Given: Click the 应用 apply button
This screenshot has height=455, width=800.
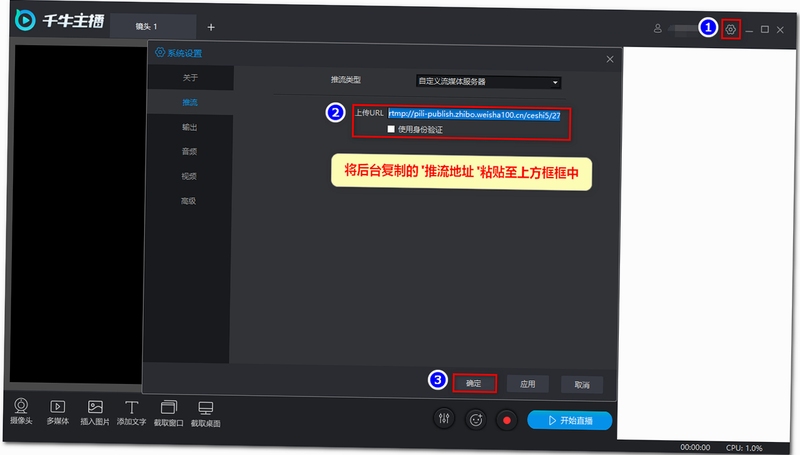Looking at the screenshot, I should coord(528,384).
